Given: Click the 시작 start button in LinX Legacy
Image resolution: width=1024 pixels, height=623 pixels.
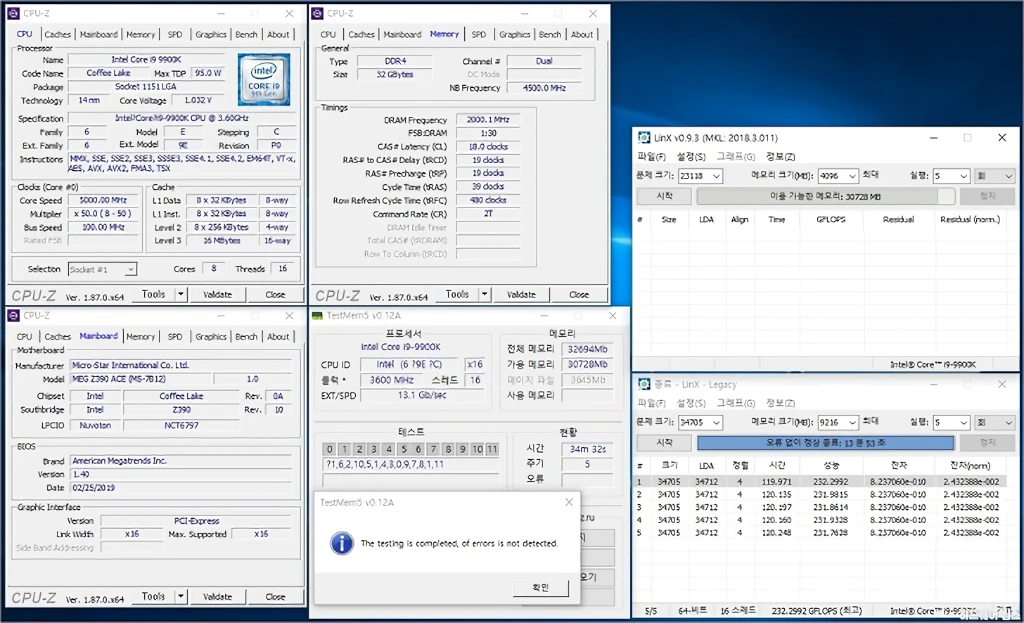Looking at the screenshot, I should 664,443.
